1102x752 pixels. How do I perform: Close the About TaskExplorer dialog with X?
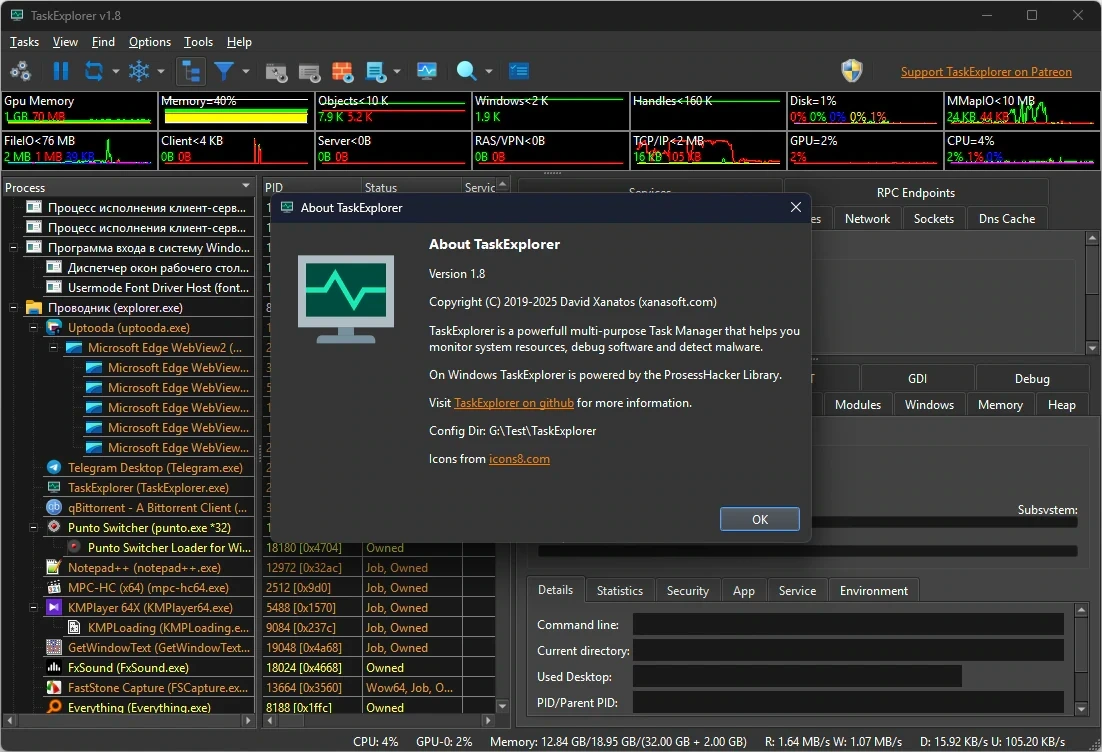[x=796, y=207]
